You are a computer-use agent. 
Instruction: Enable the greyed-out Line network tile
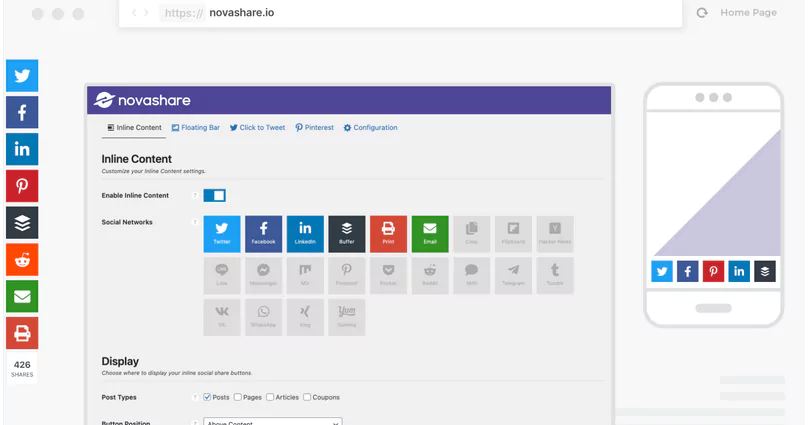[x=222, y=275]
